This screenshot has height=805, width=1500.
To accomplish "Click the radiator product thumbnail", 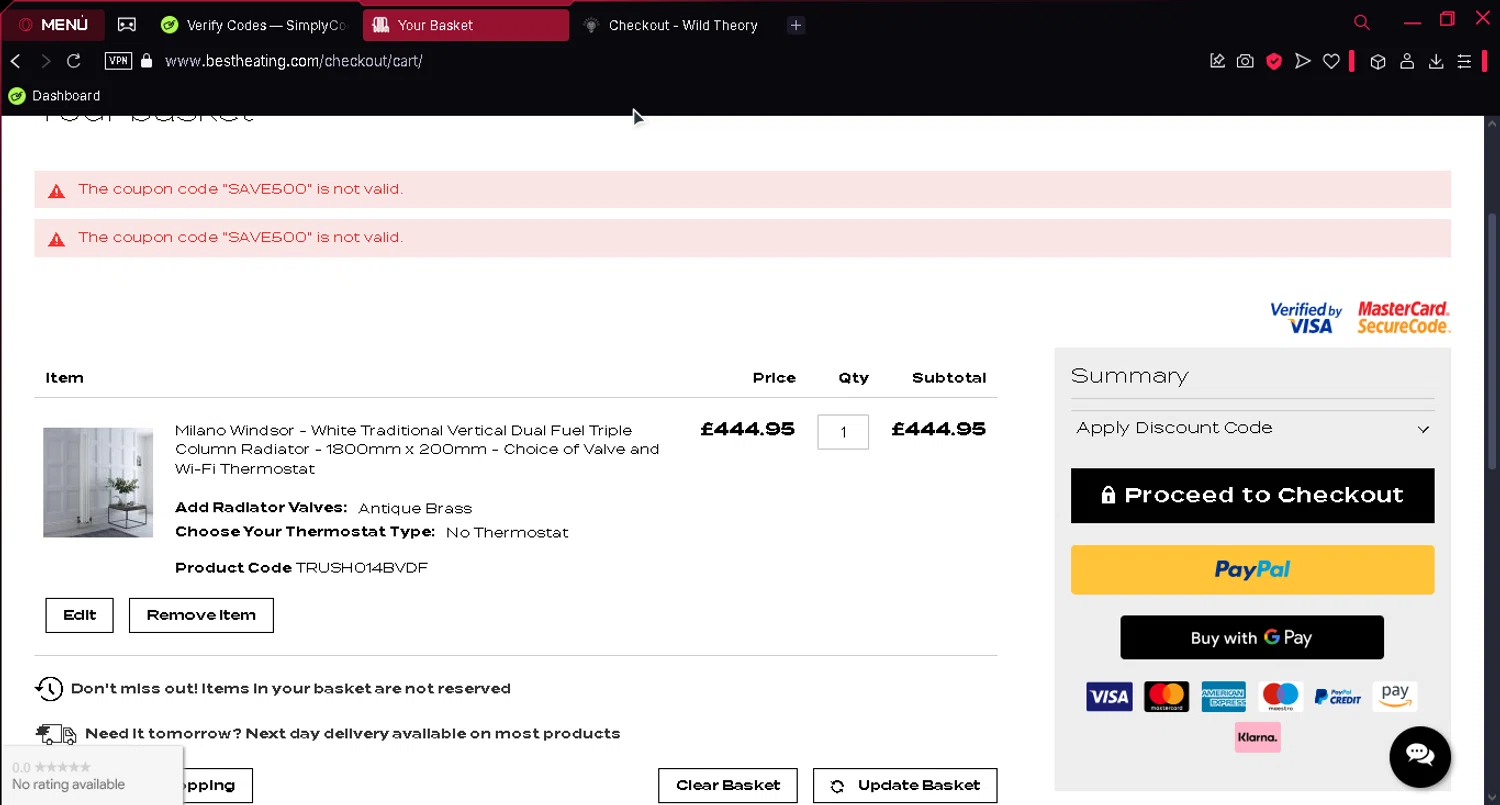I will (98, 482).
